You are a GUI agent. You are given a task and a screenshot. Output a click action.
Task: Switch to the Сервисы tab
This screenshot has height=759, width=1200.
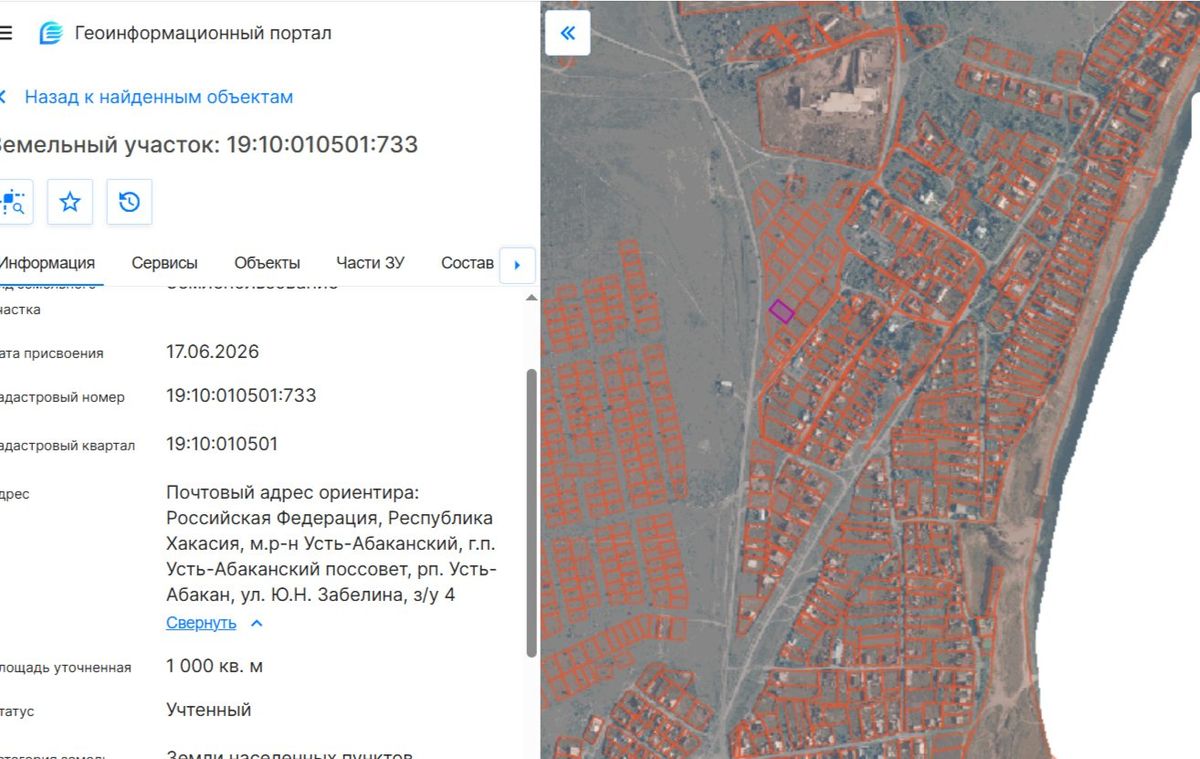click(x=165, y=263)
